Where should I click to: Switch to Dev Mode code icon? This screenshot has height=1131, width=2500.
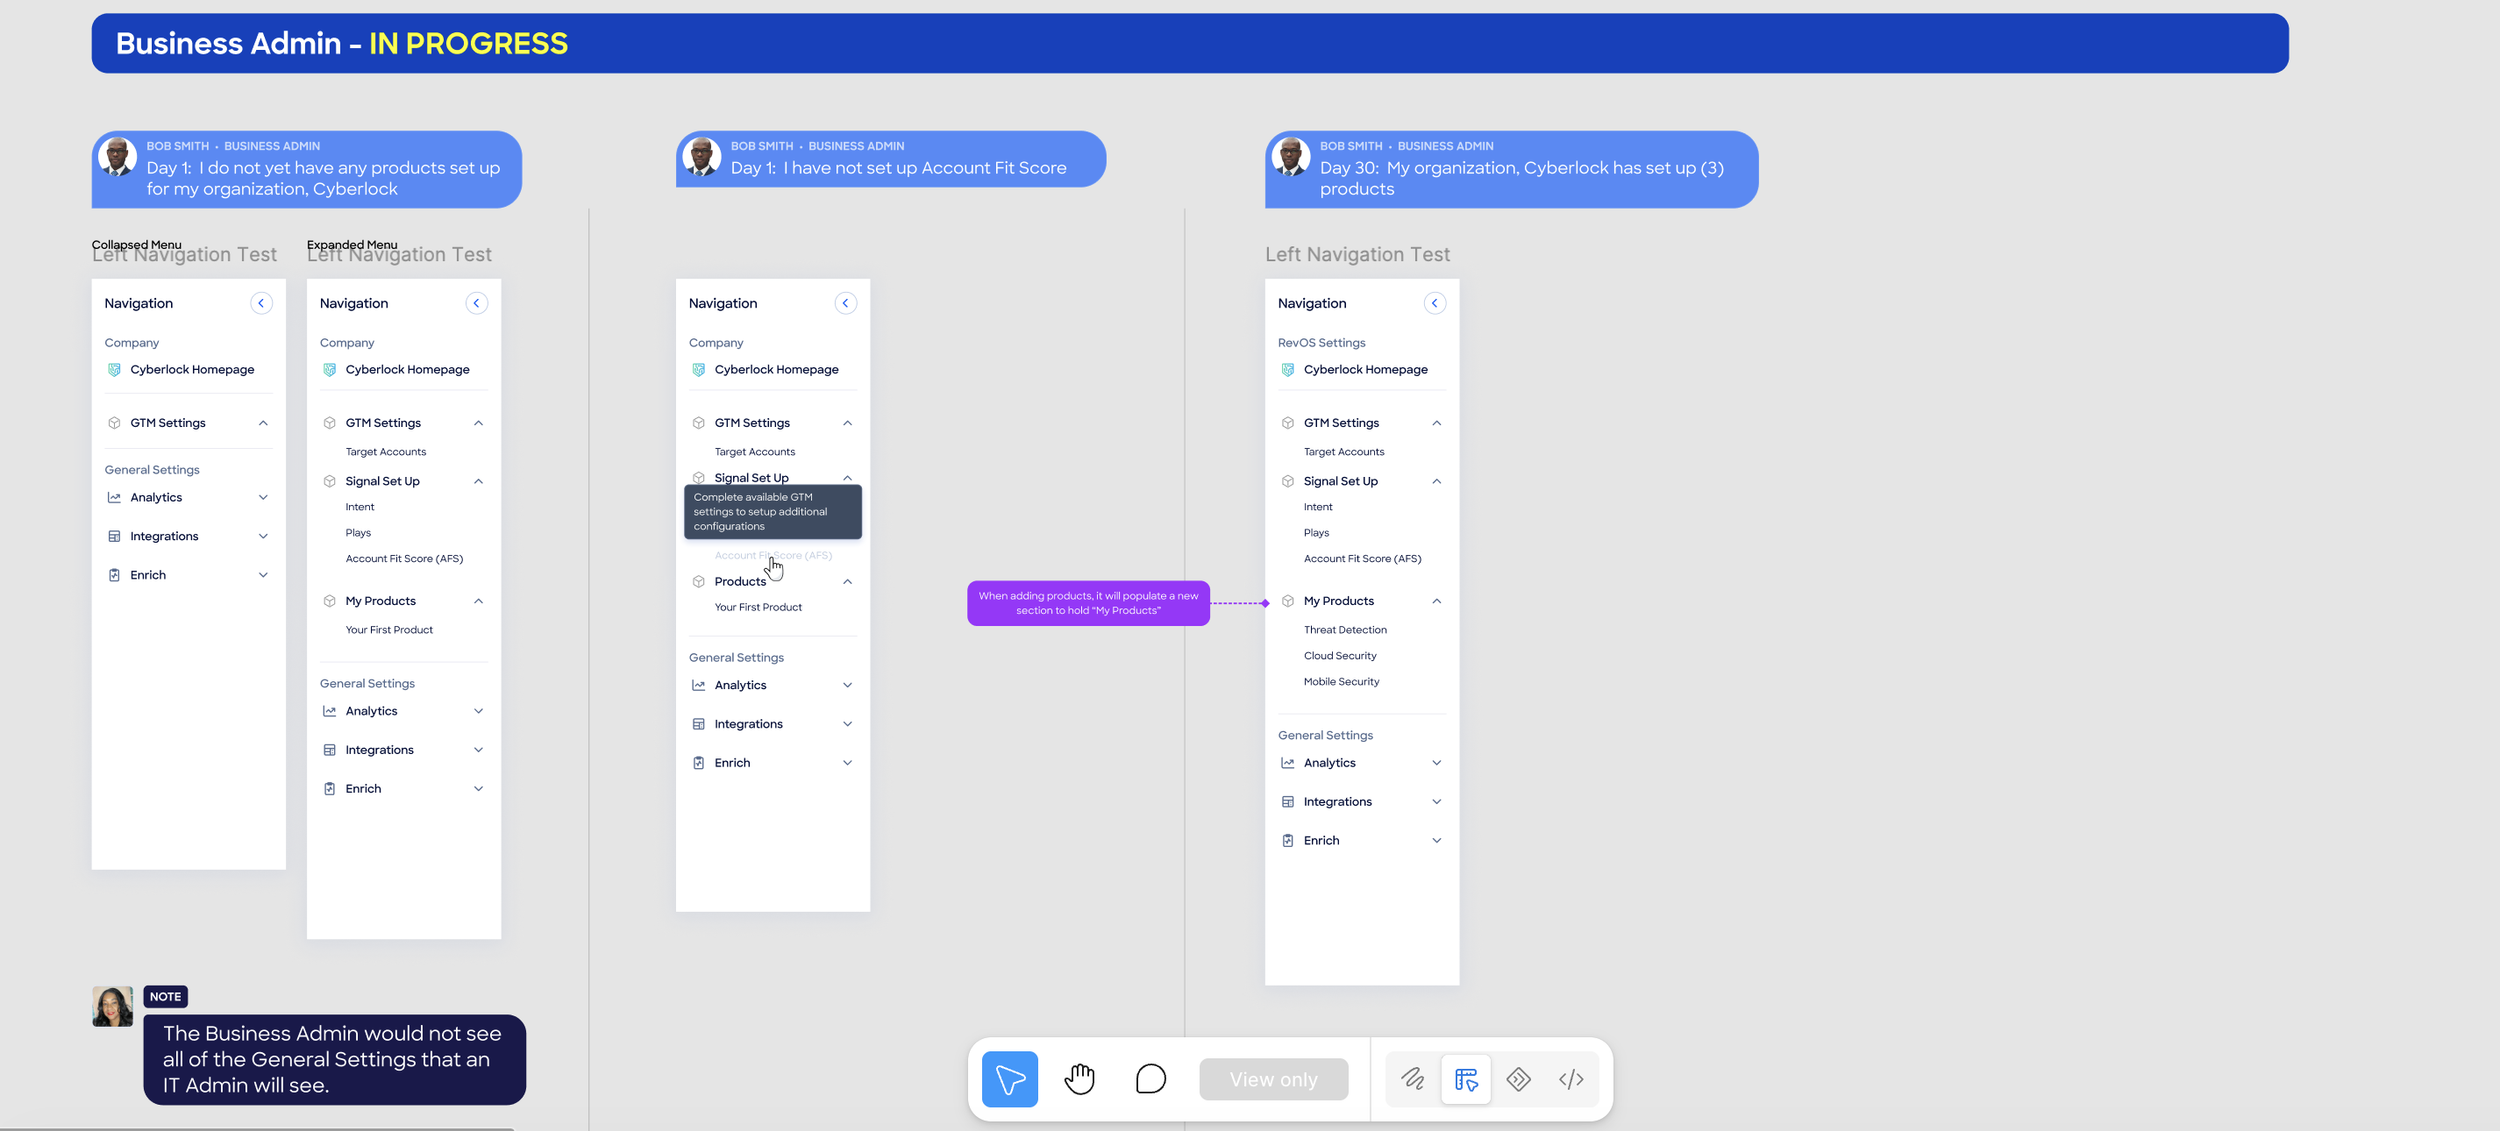1571,1079
